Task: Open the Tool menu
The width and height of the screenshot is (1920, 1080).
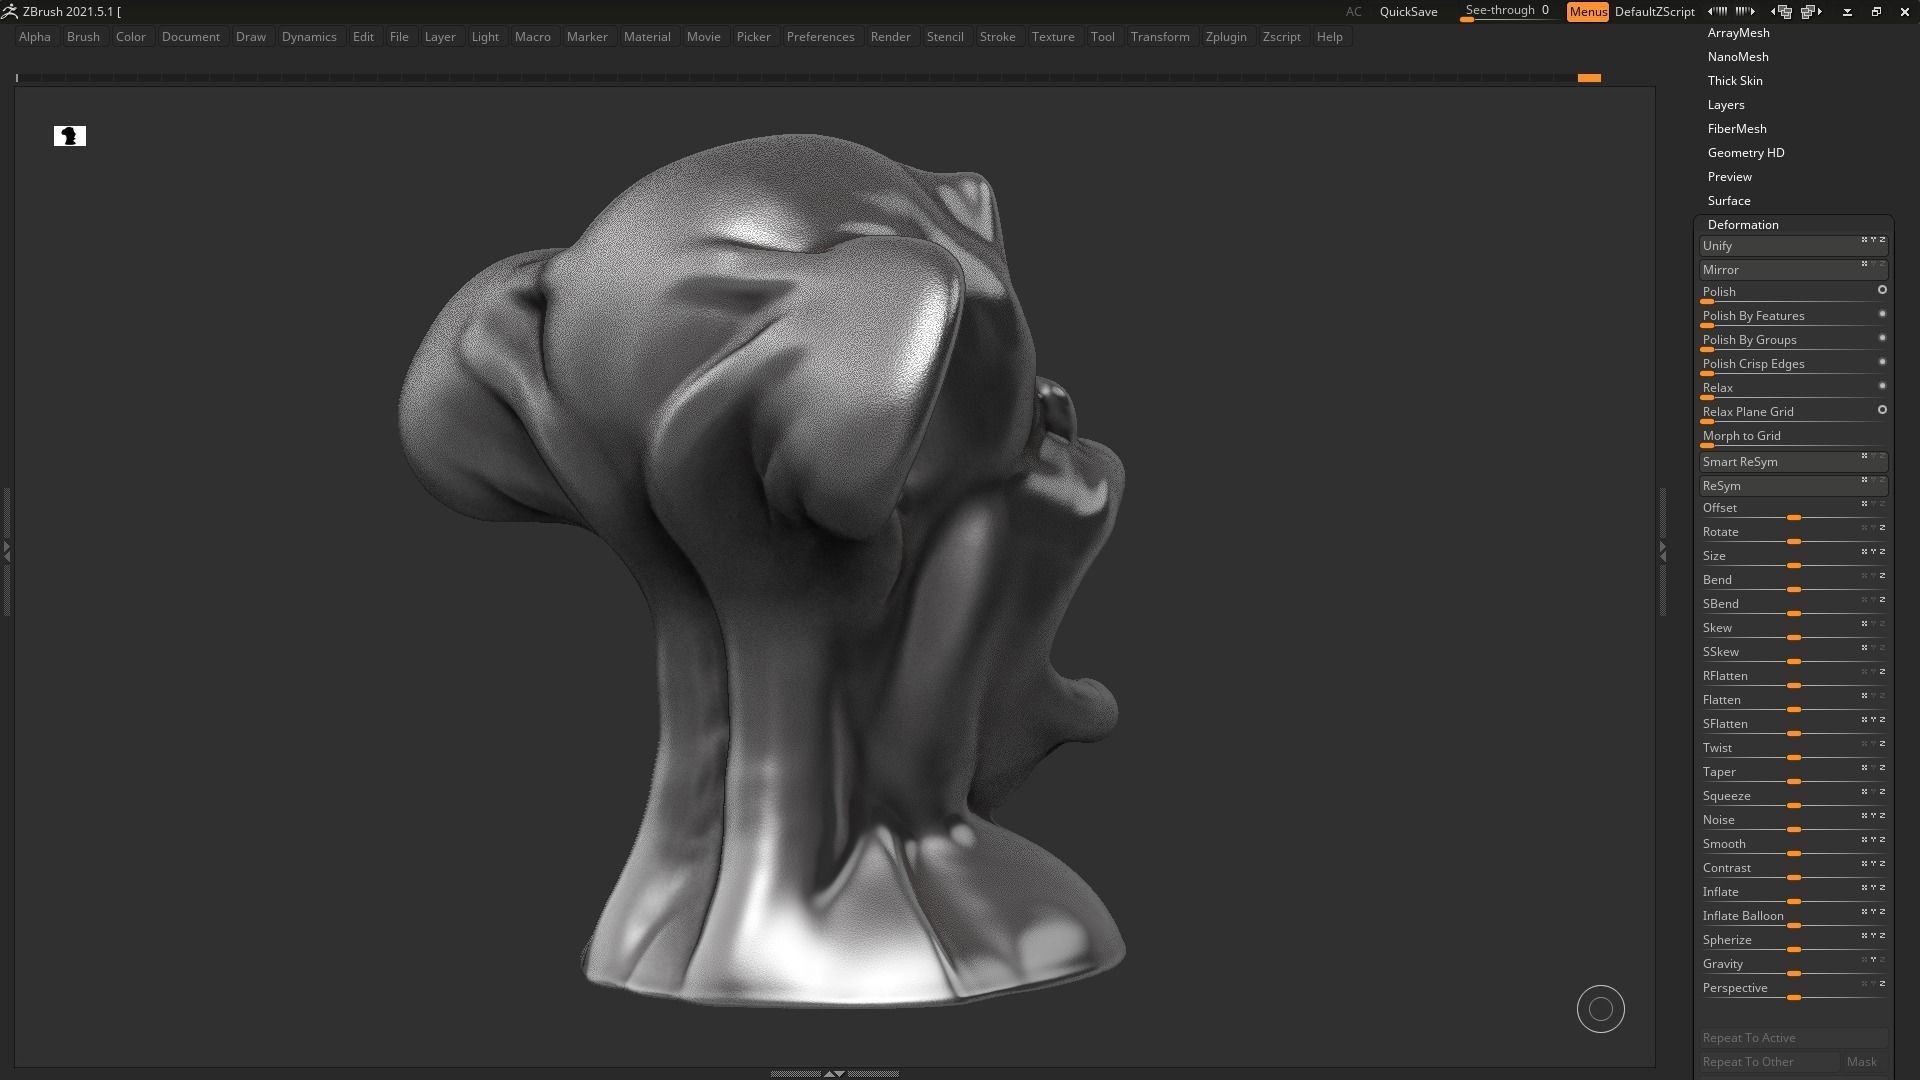Action: pyautogui.click(x=1102, y=37)
